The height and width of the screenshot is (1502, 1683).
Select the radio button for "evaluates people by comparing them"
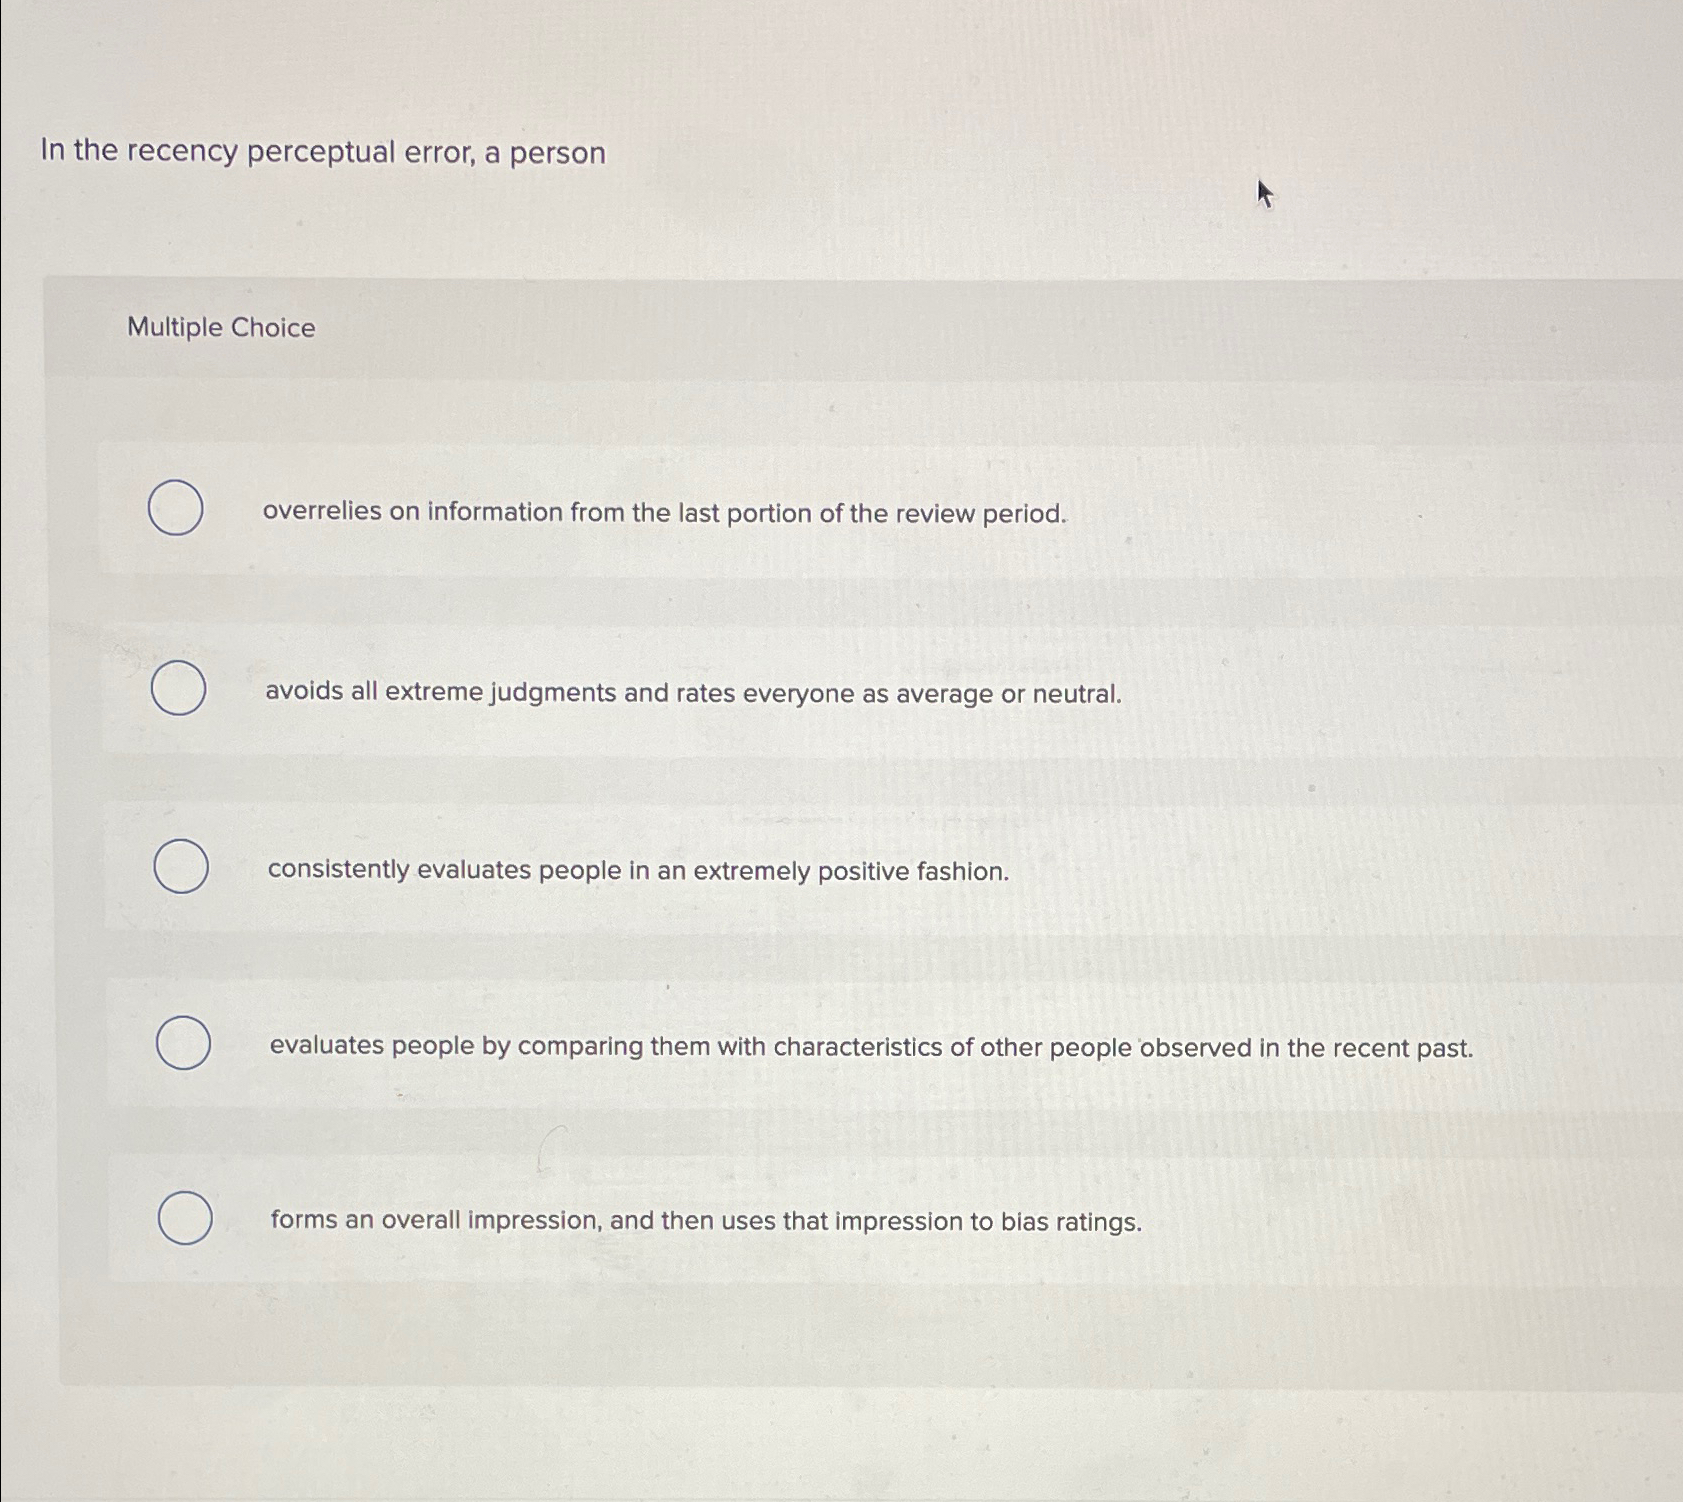tap(180, 1045)
